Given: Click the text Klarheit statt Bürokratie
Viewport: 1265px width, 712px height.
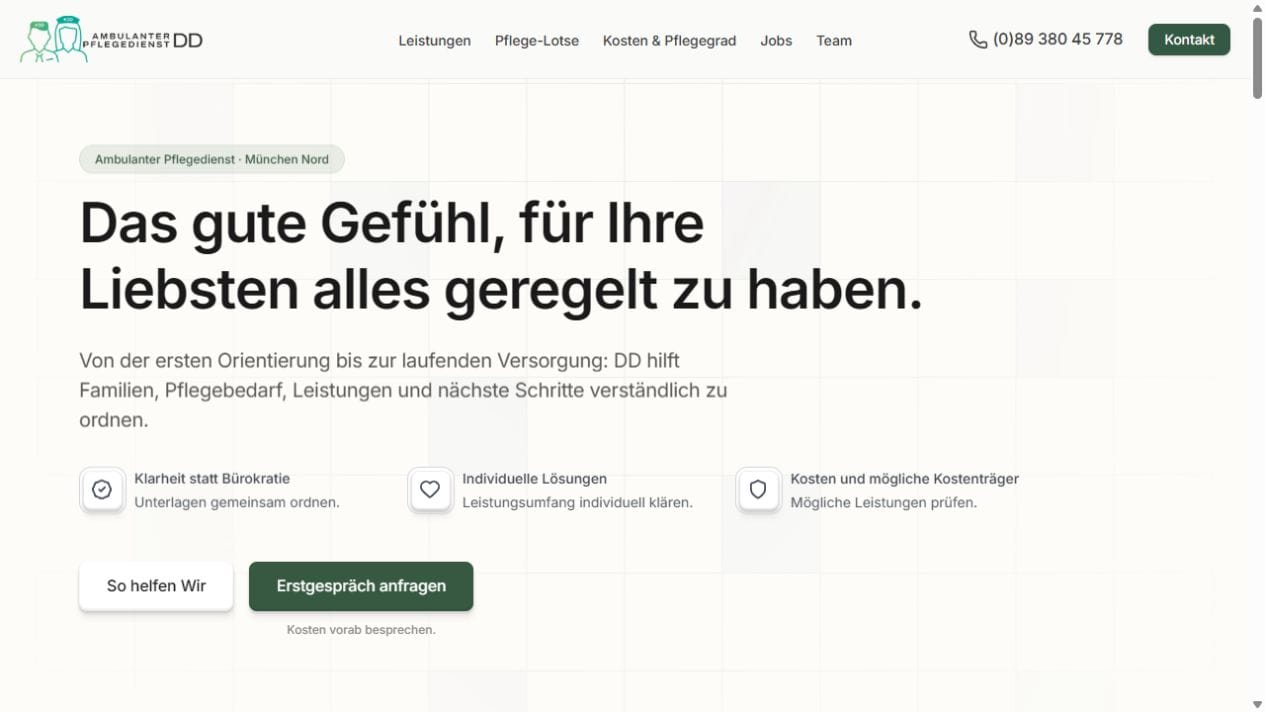Looking at the screenshot, I should click(x=212, y=479).
